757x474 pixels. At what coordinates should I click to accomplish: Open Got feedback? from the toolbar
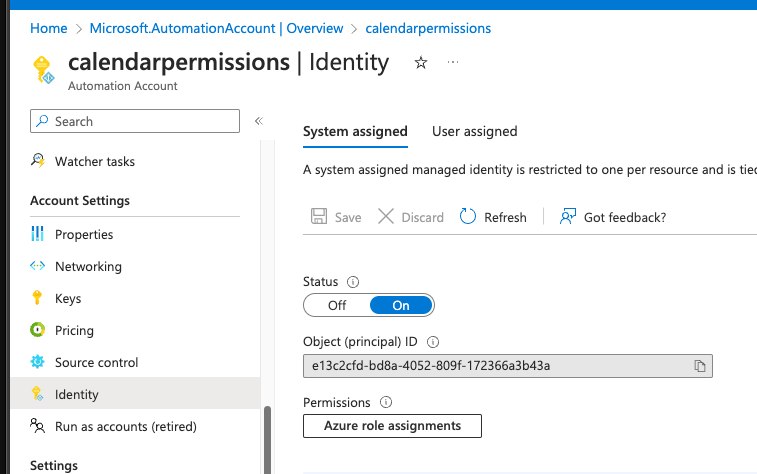pos(613,217)
